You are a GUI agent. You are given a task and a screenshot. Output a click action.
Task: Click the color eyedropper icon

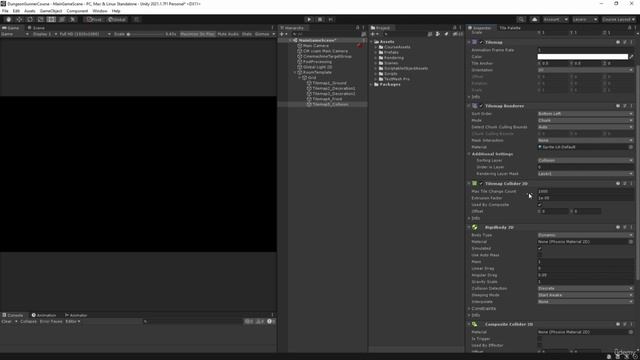(631, 57)
